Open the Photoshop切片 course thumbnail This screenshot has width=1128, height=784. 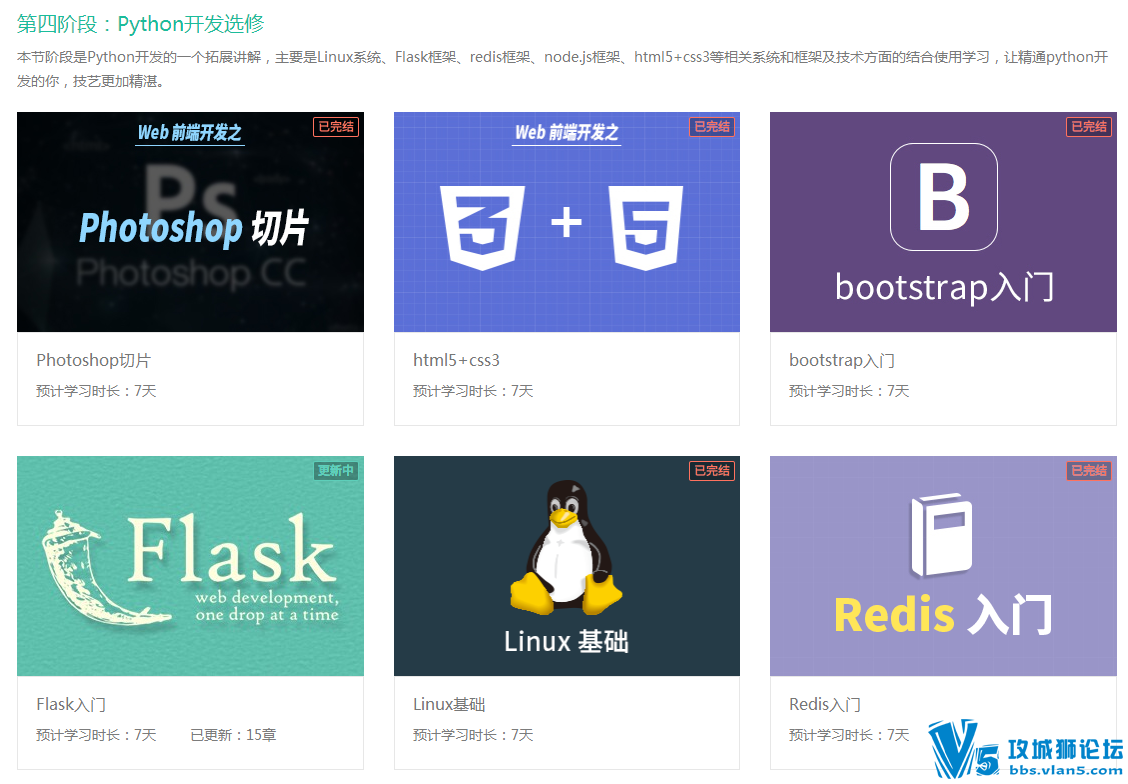(x=190, y=222)
